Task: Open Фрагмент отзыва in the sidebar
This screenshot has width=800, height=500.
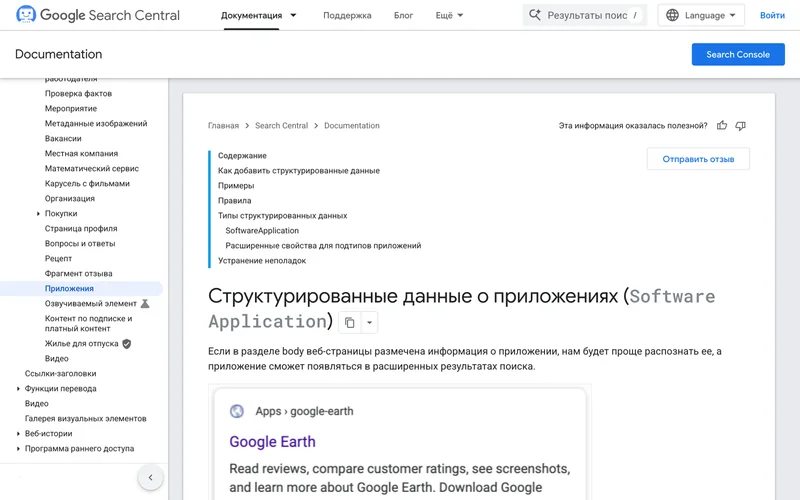Action: [x=78, y=274]
